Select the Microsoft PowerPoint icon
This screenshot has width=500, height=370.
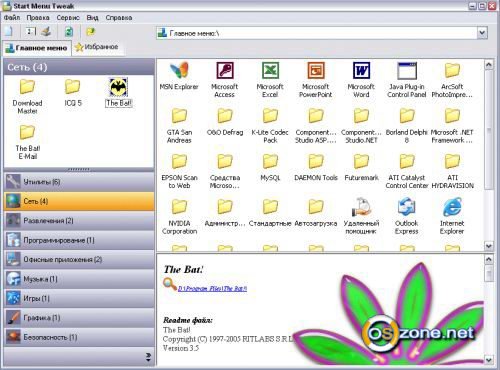coord(316,70)
